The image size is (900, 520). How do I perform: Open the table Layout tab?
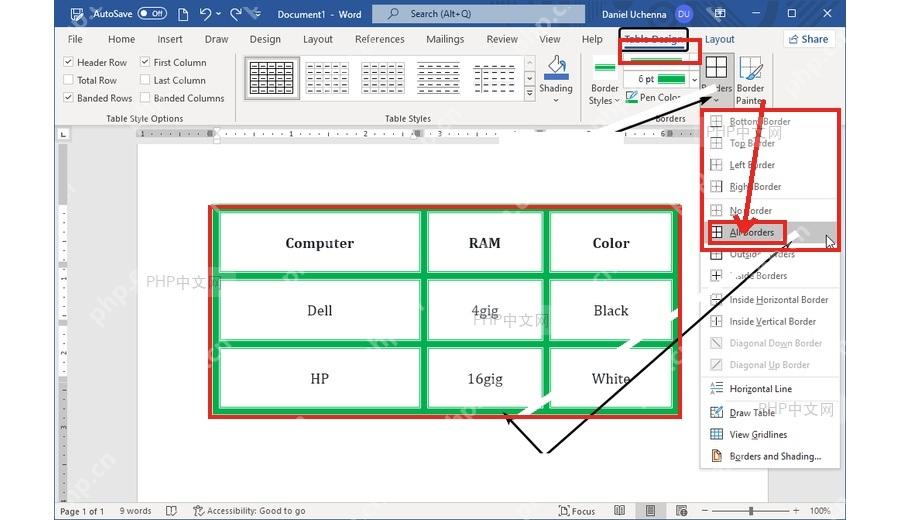719,39
